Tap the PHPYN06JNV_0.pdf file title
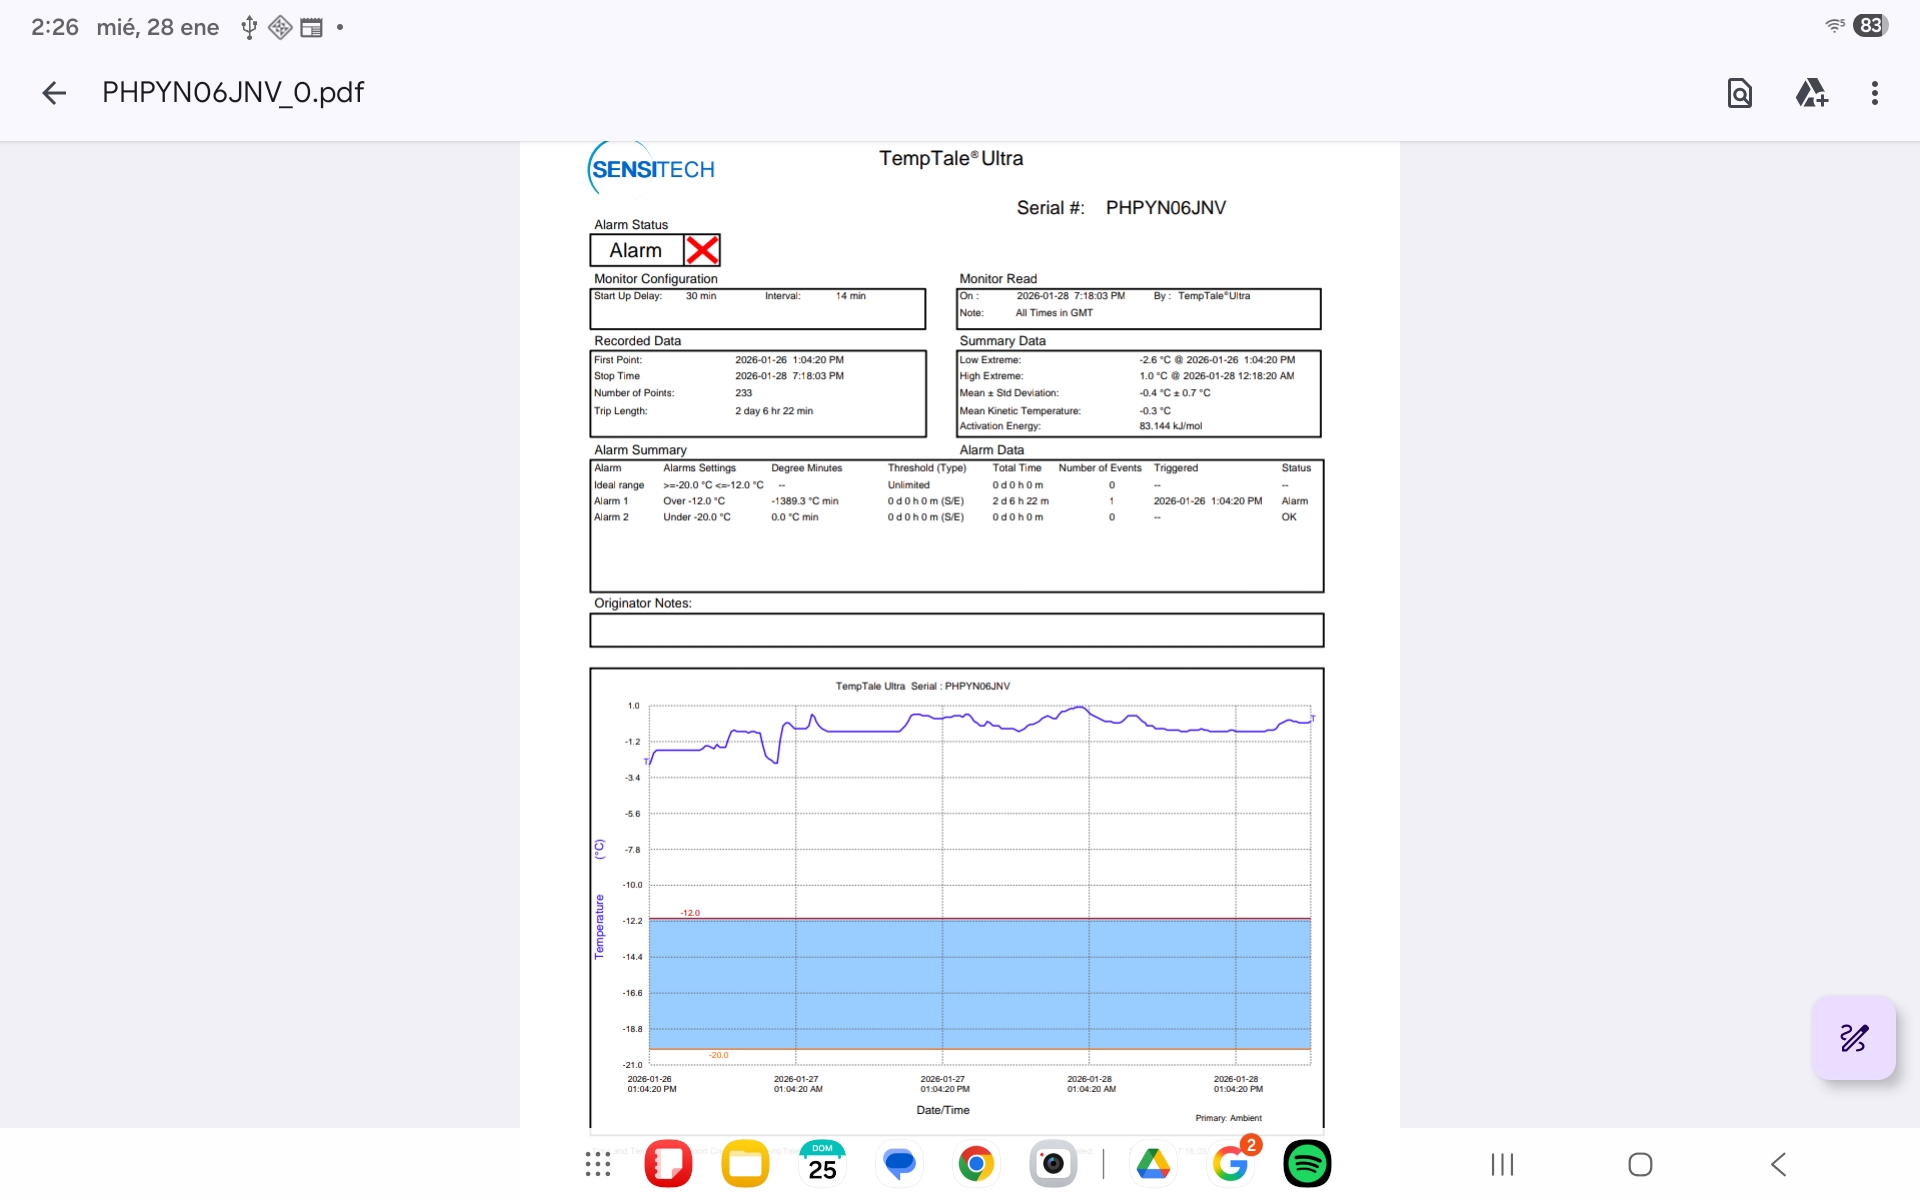Screen dimensions: 1920x1200 pyautogui.click(x=233, y=93)
